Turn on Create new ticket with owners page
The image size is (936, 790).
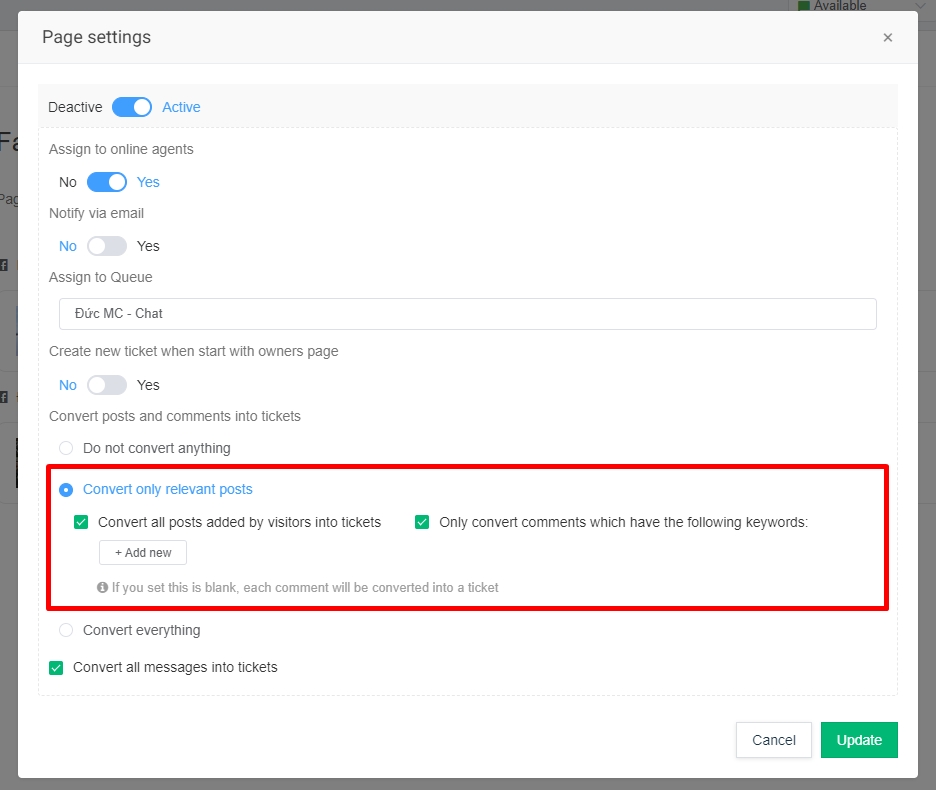107,385
